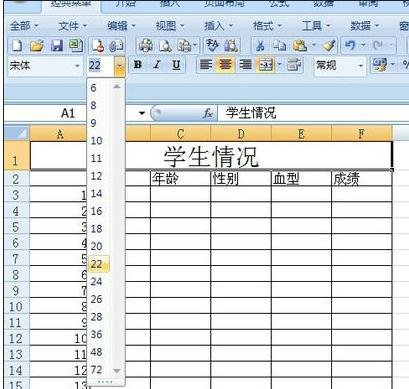Expand the 常规 number format dropdown
Screen dimensions: 409x389
pyautogui.click(x=360, y=66)
